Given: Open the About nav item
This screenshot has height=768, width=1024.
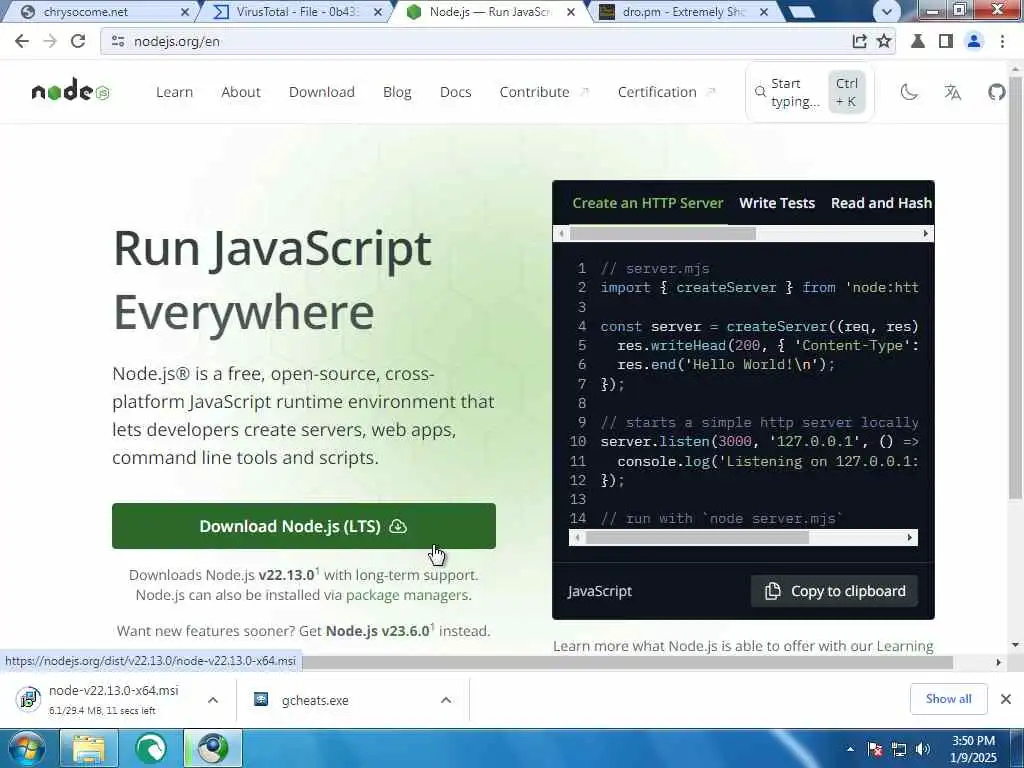Looking at the screenshot, I should (241, 92).
